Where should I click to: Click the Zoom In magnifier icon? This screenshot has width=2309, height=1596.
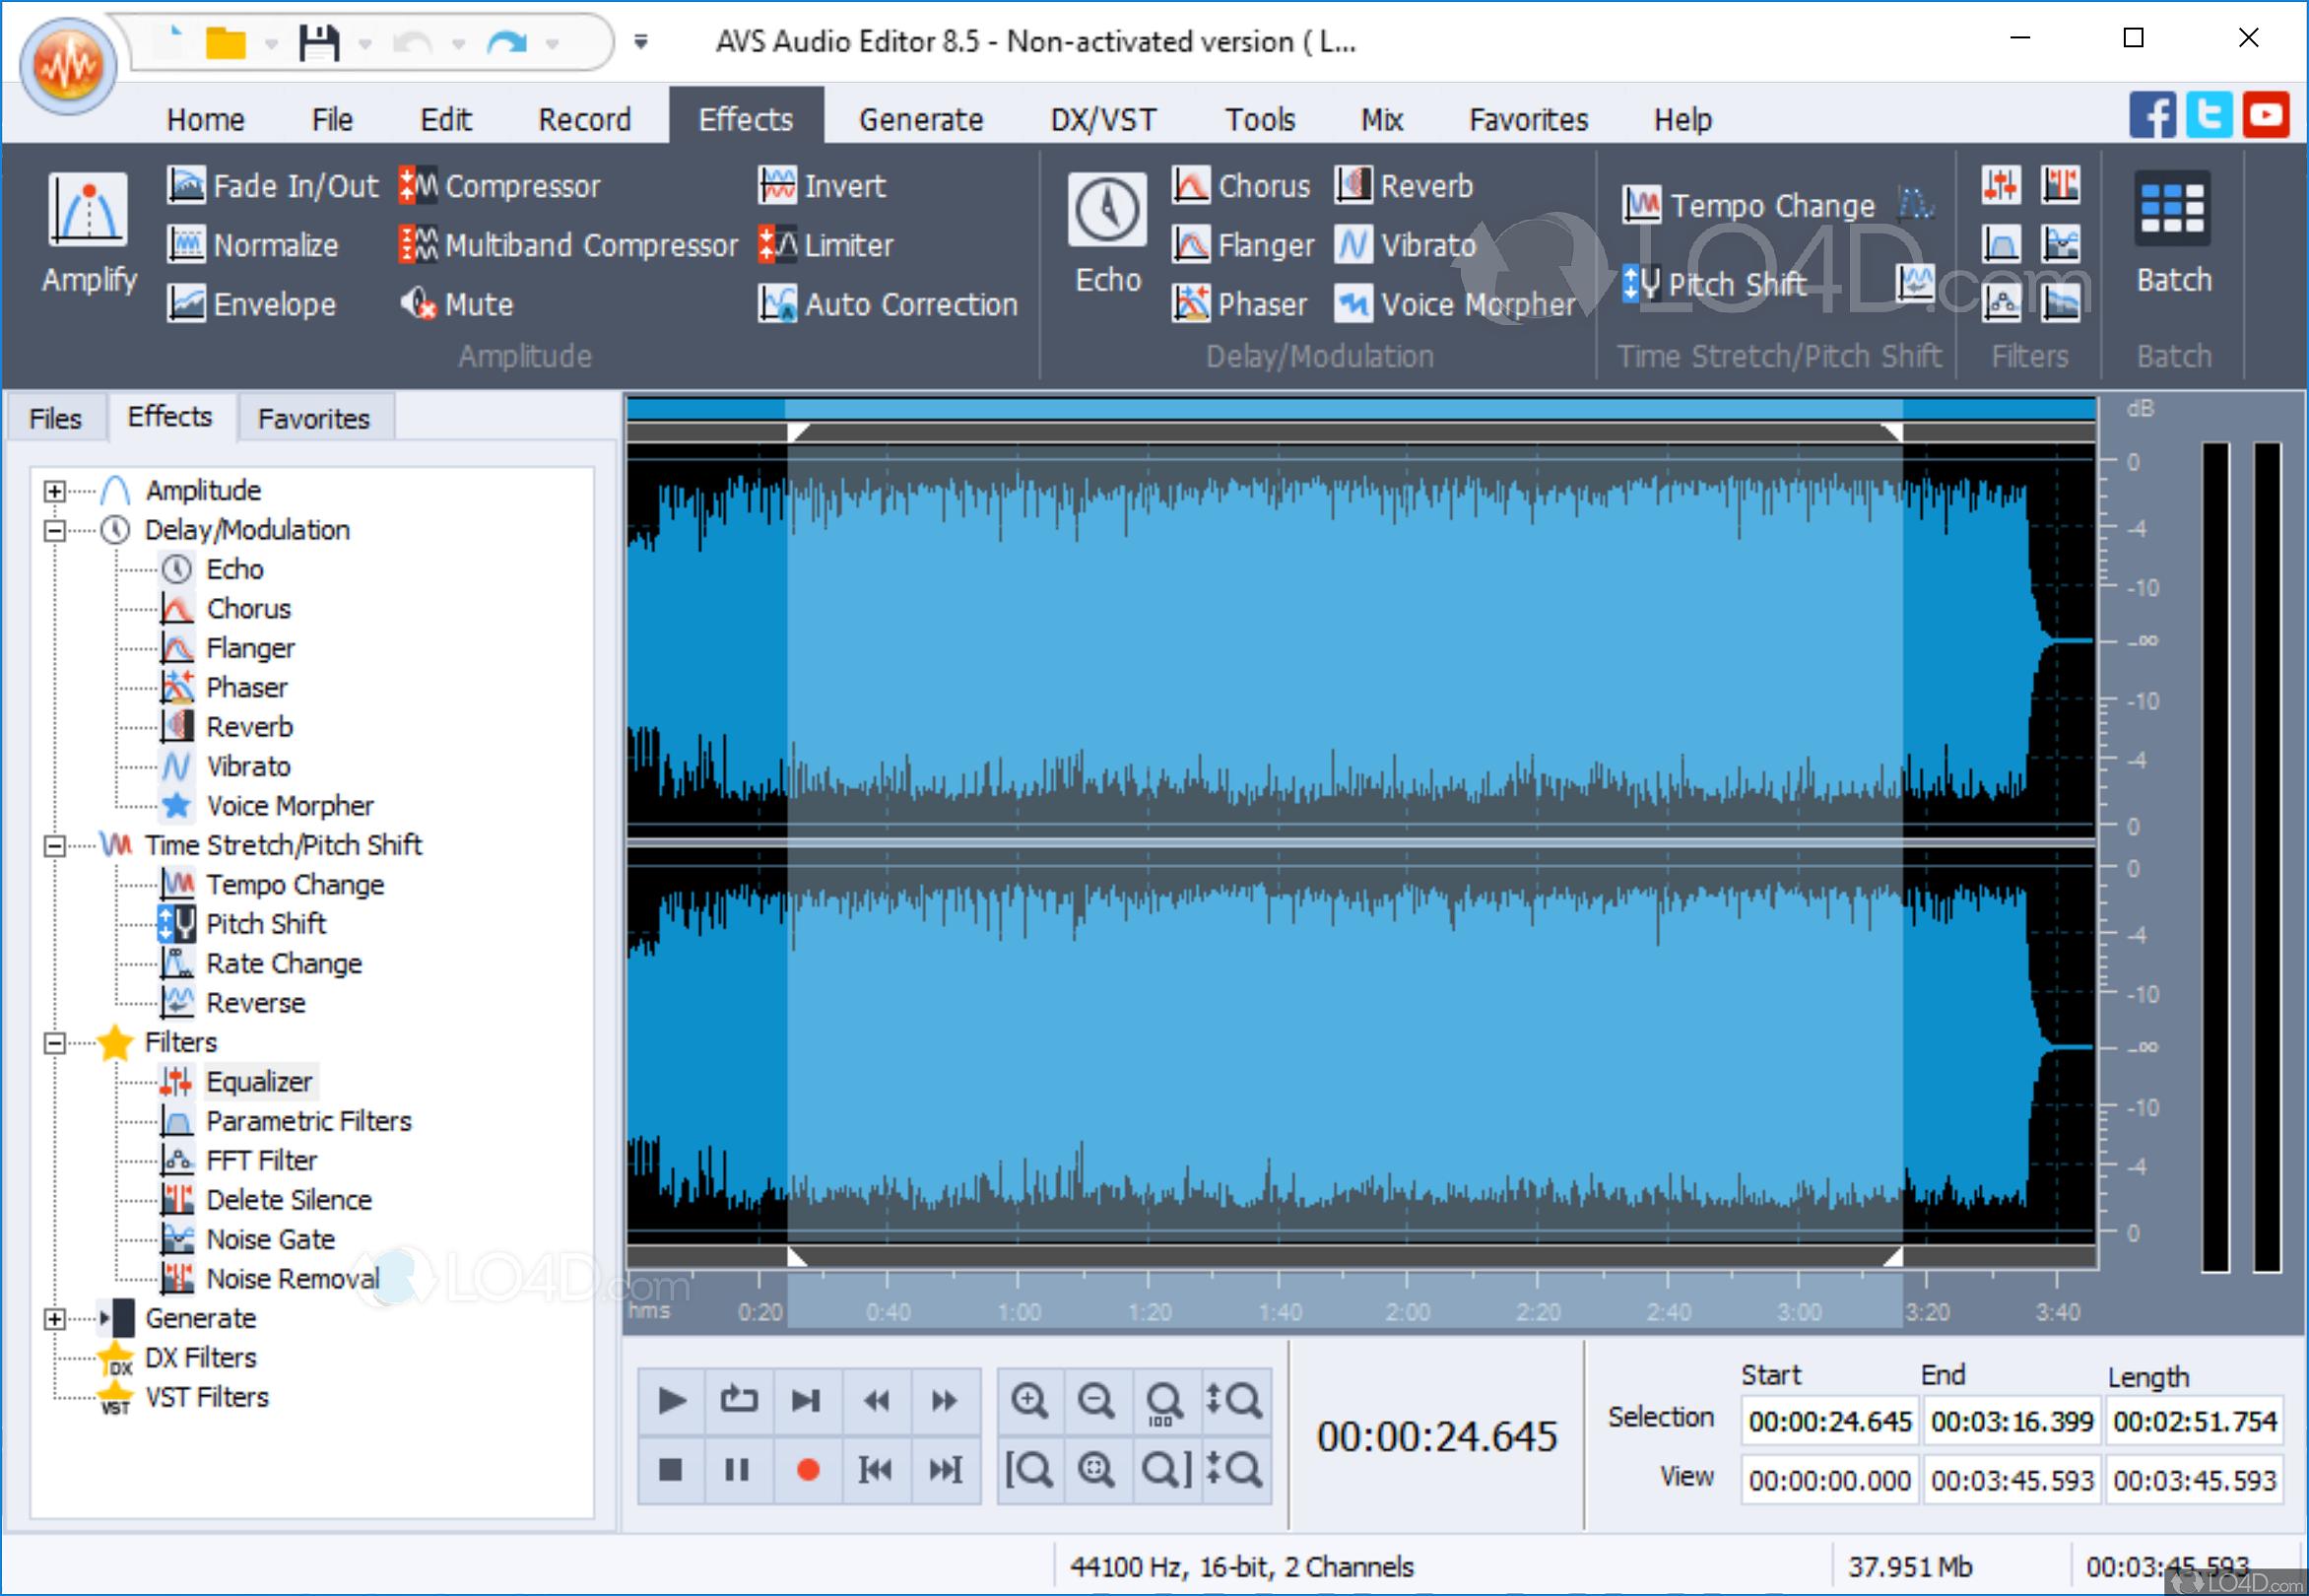tap(1029, 1400)
